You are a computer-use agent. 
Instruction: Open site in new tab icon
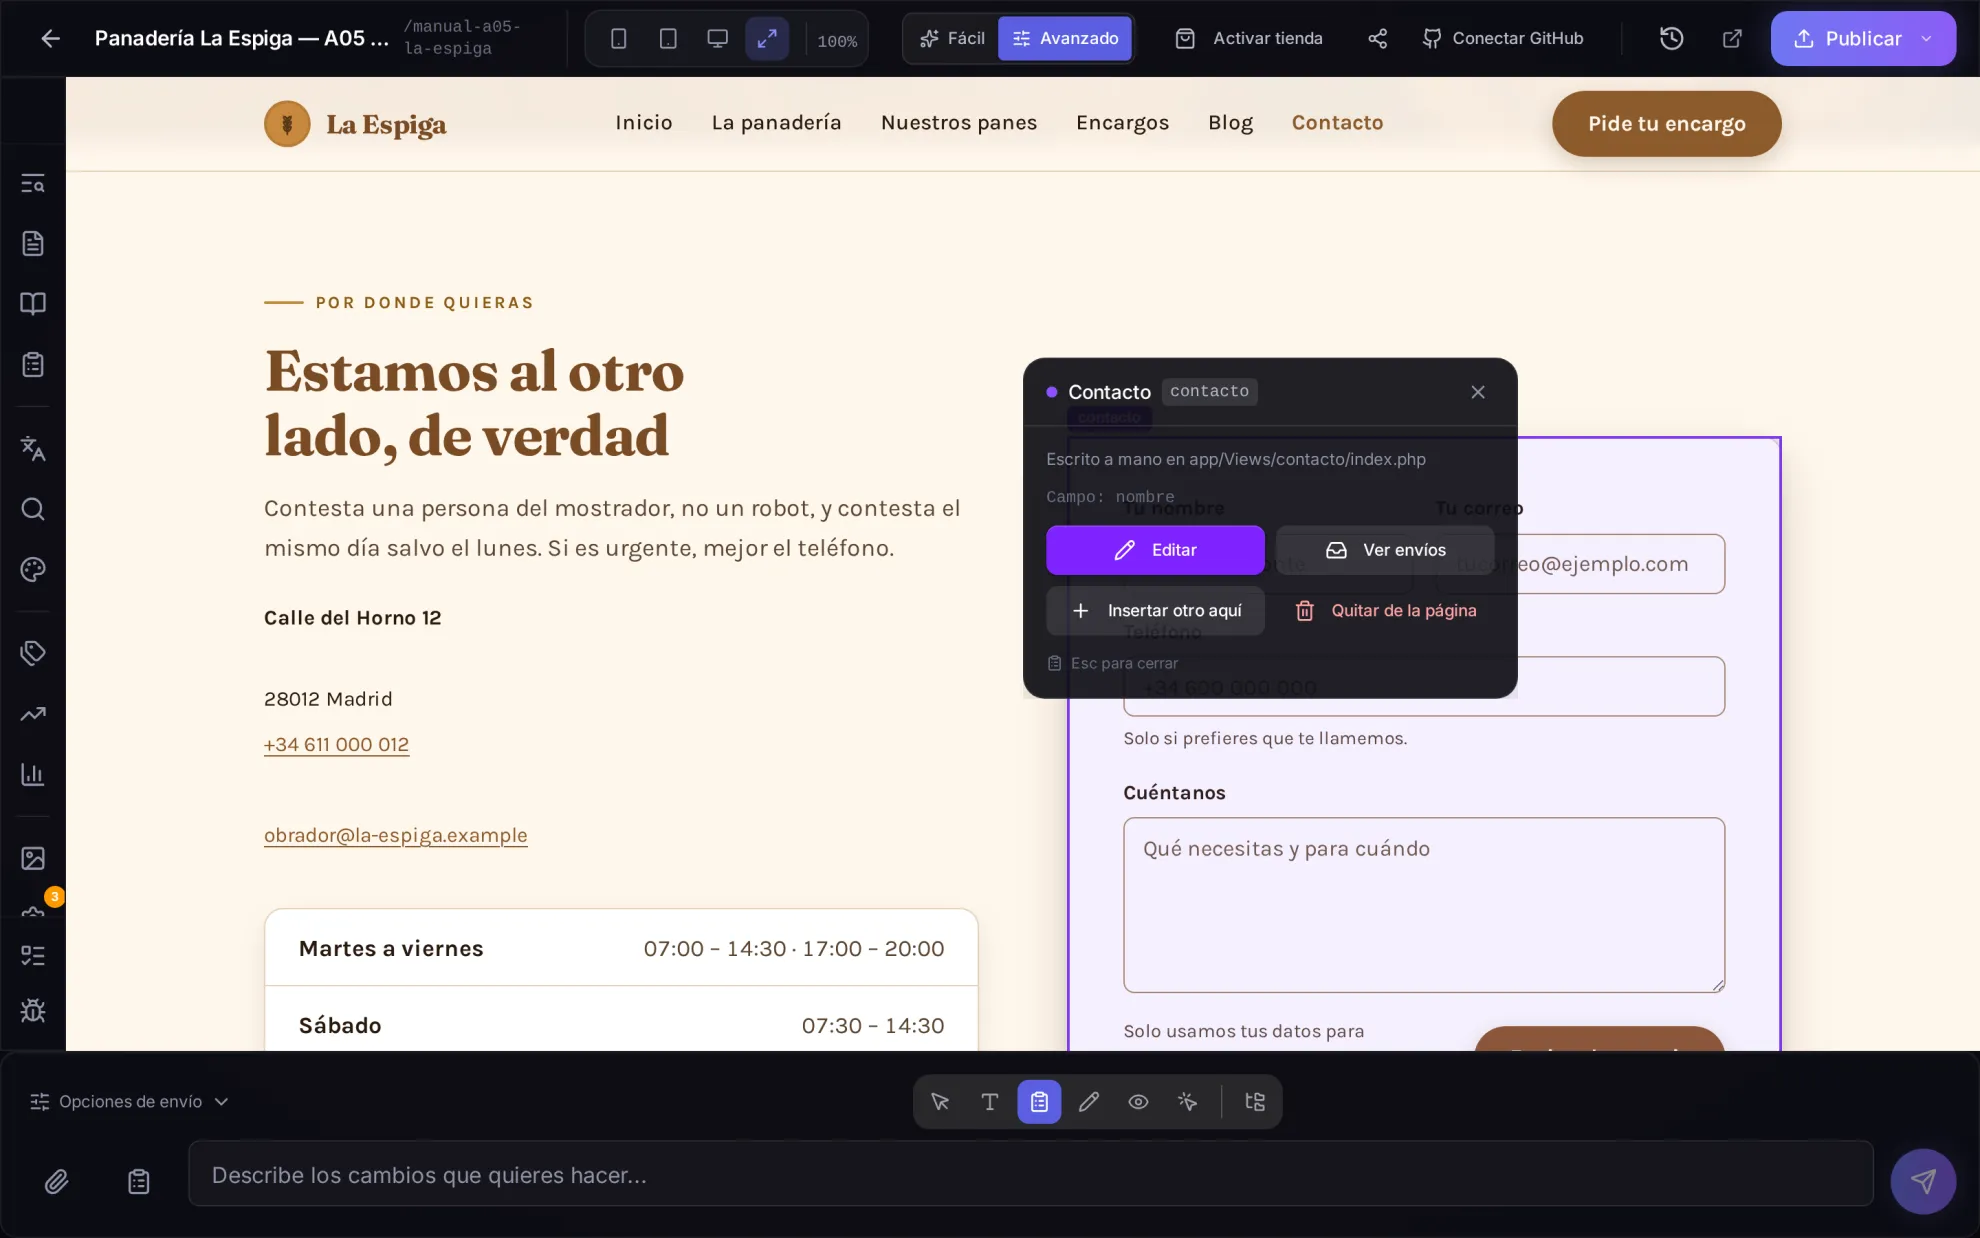click(x=1732, y=38)
